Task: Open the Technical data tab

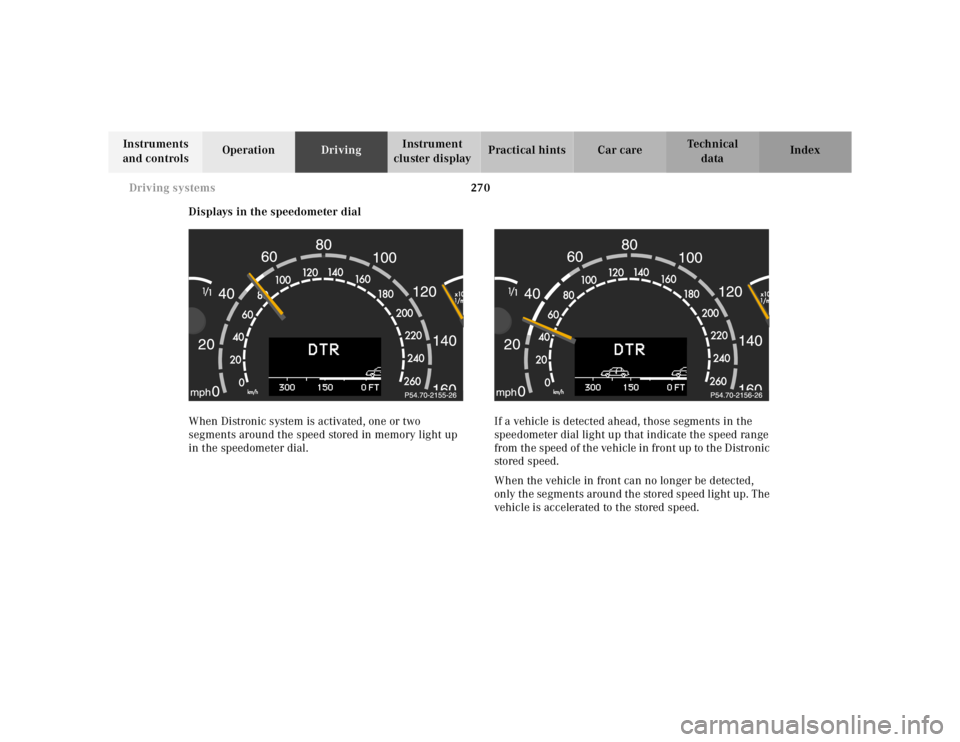Action: (x=713, y=151)
